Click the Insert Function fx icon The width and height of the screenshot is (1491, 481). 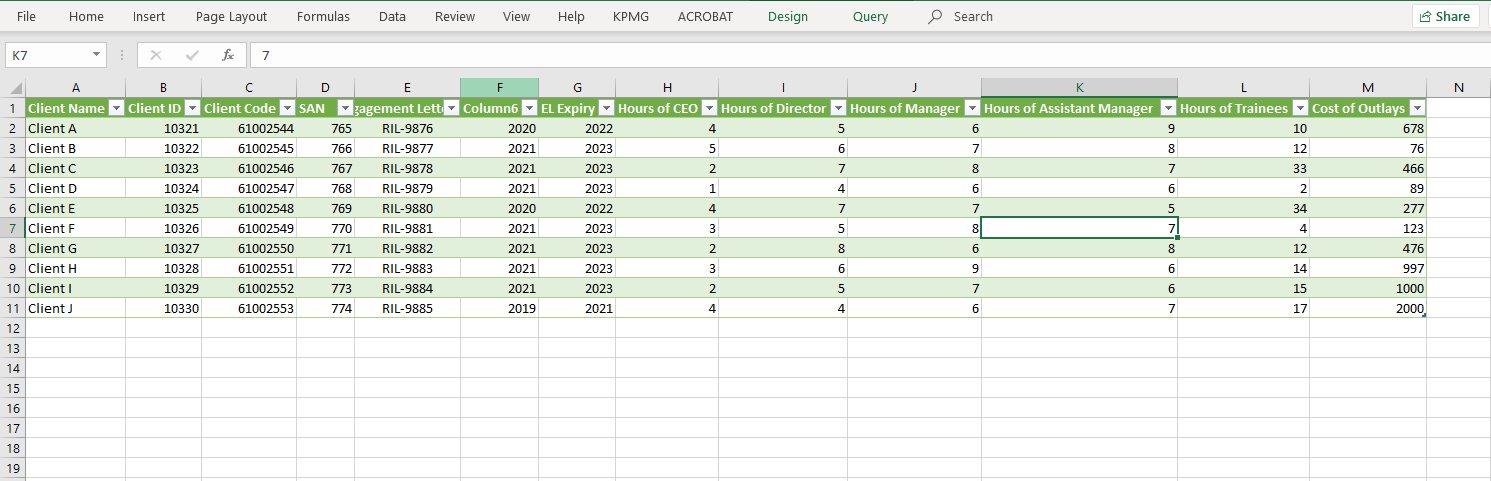pos(228,55)
